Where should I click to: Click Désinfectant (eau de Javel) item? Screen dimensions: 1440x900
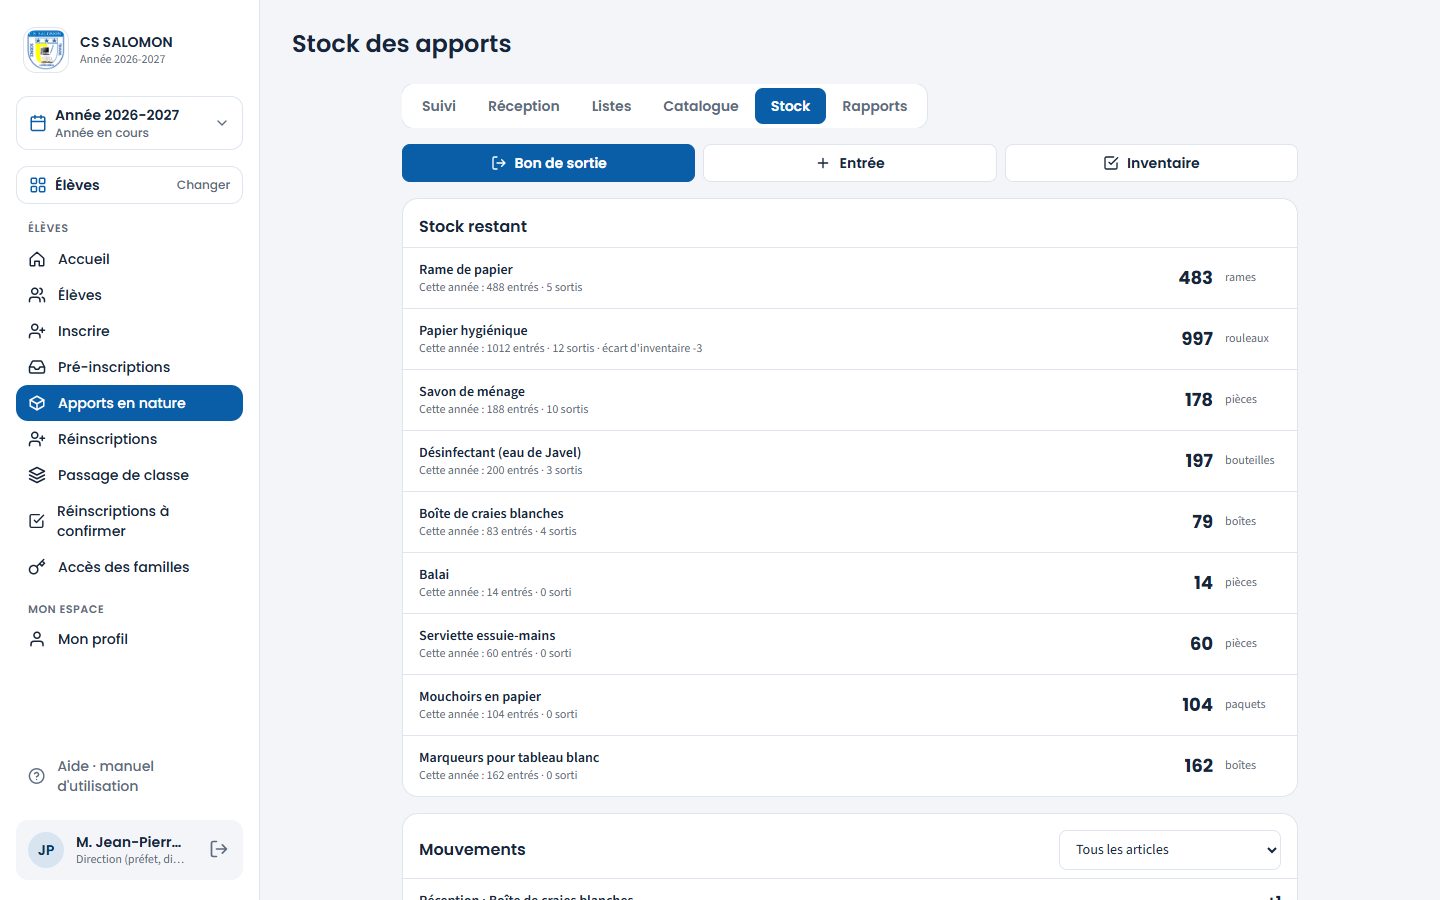(x=850, y=461)
